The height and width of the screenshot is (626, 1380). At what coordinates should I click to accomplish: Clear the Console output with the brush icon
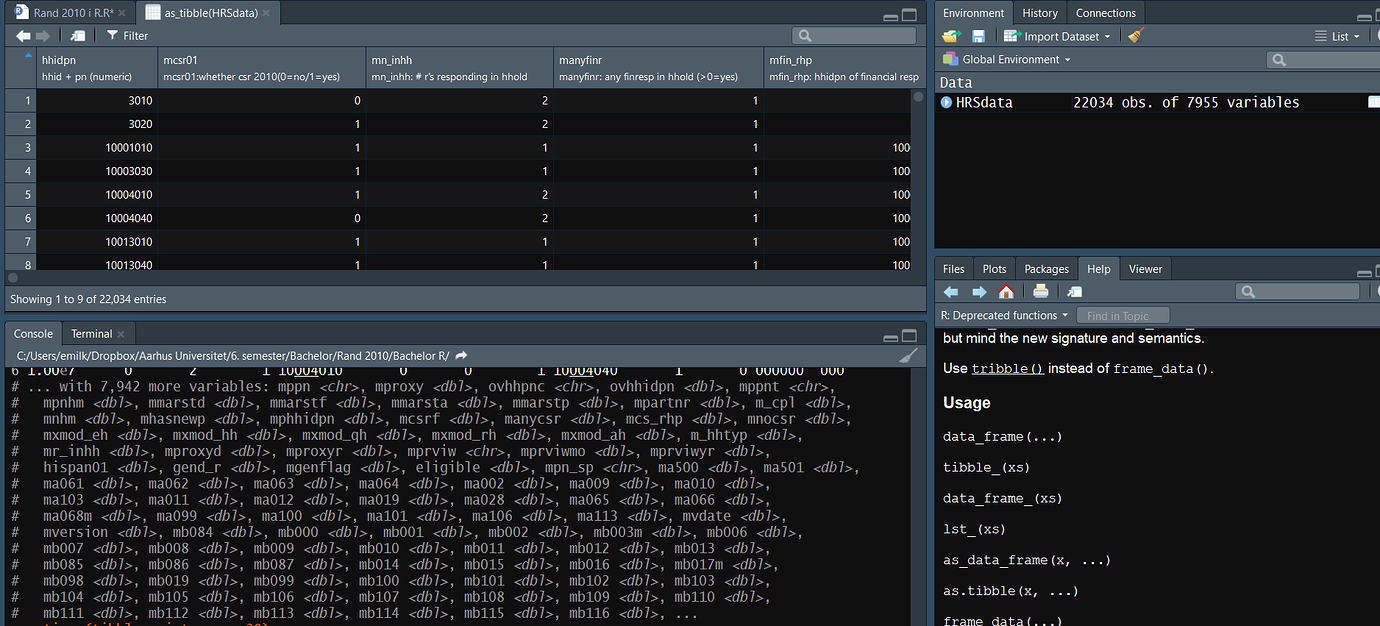tap(908, 355)
